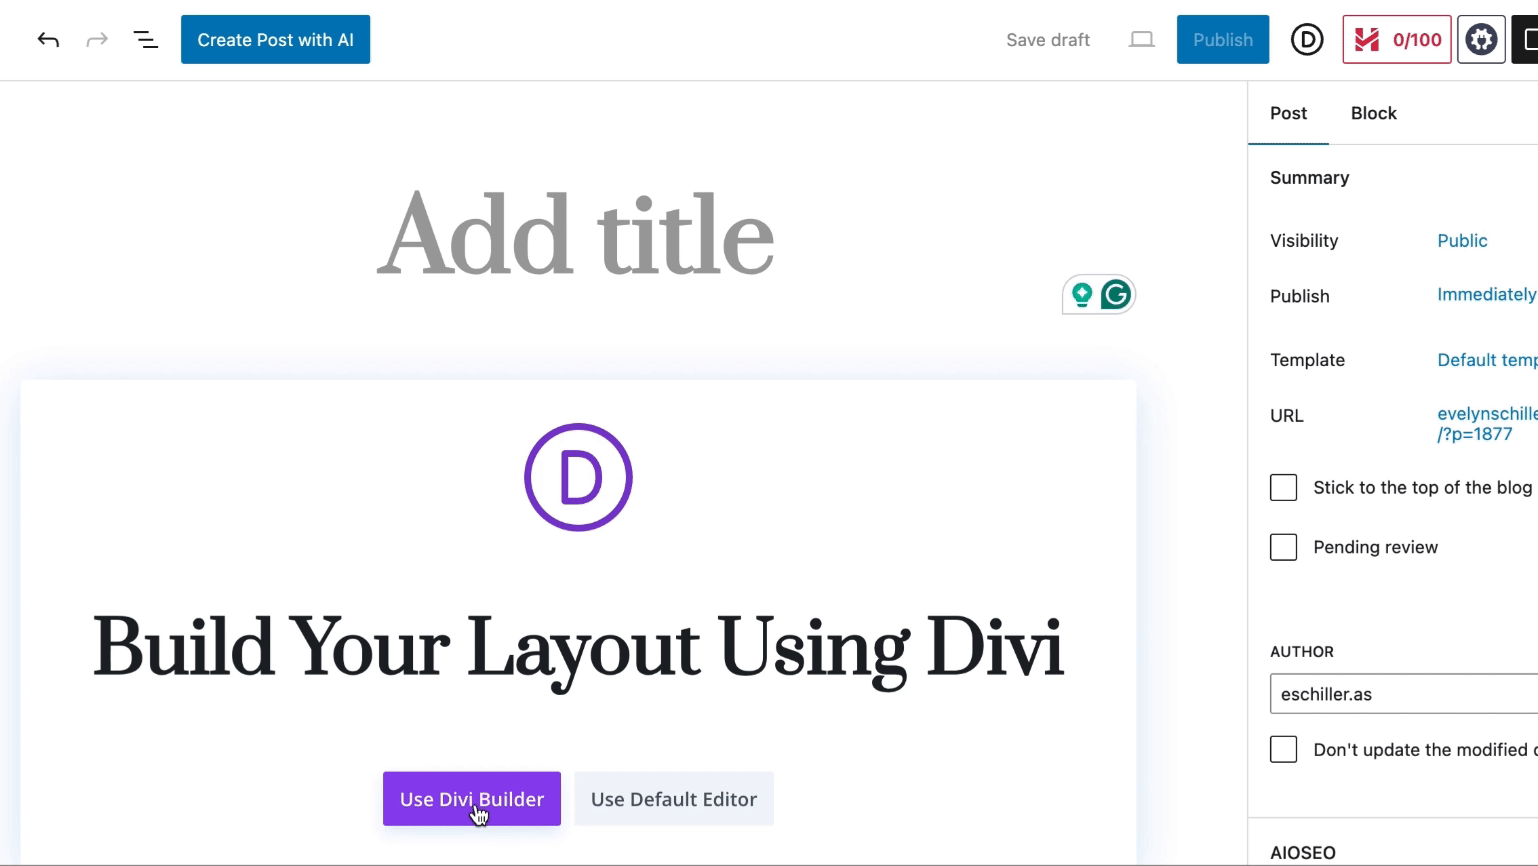Viewport: 1538px width, 866px height.
Task: Click the laptop Preview icon
Action: 1141,40
